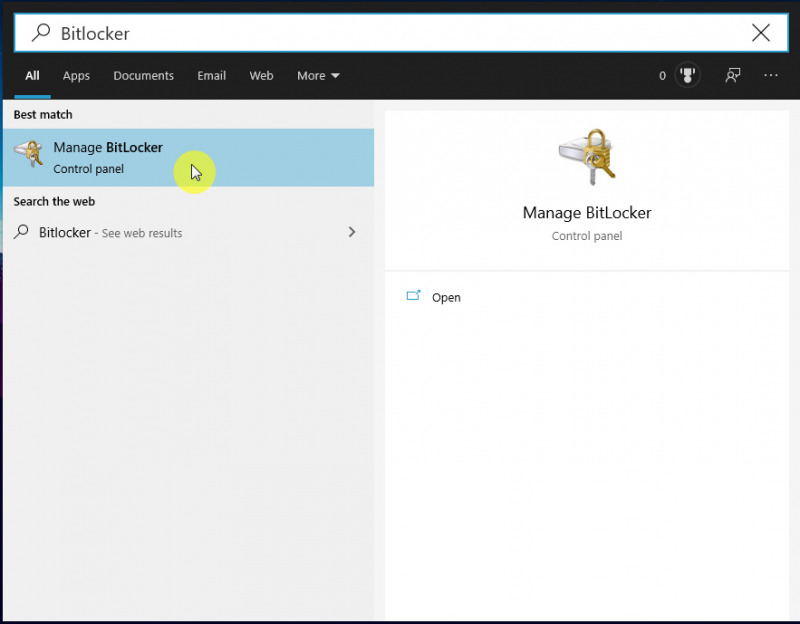Viewport: 800px width, 624px height.
Task: Switch to the All tab
Action: pos(33,76)
